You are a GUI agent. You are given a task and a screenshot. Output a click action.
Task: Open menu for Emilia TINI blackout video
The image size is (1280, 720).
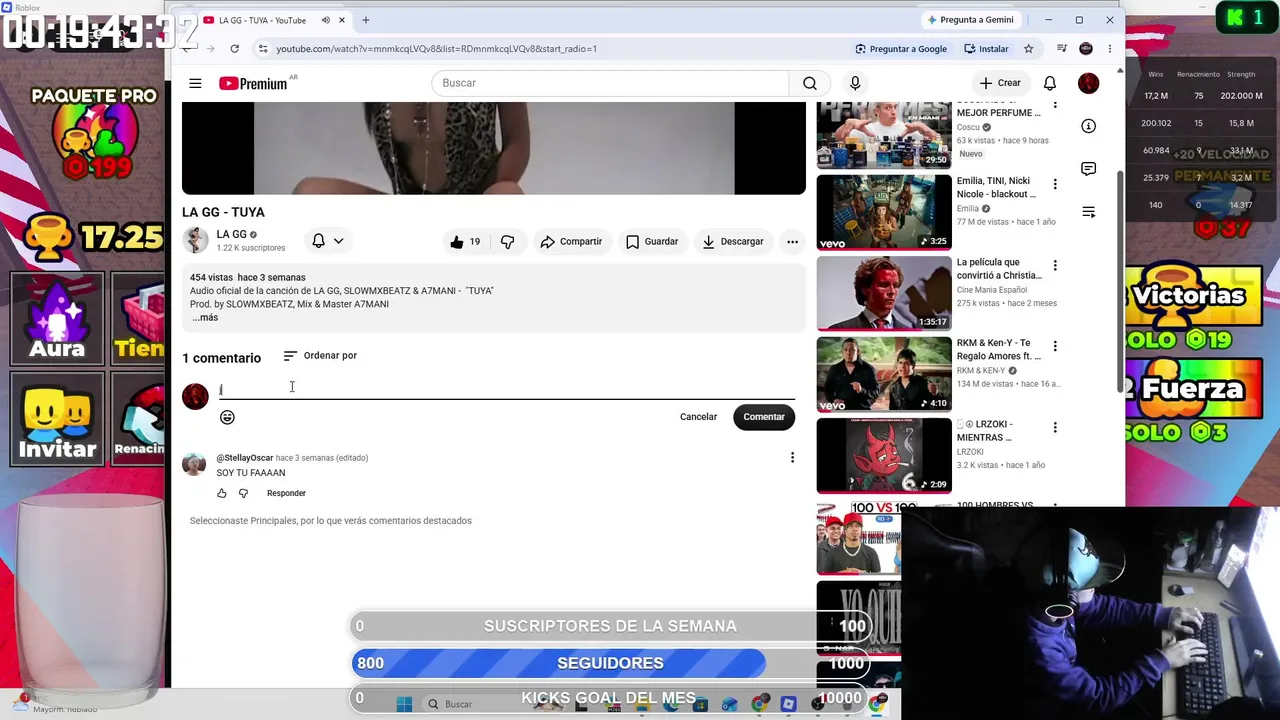click(x=1054, y=184)
